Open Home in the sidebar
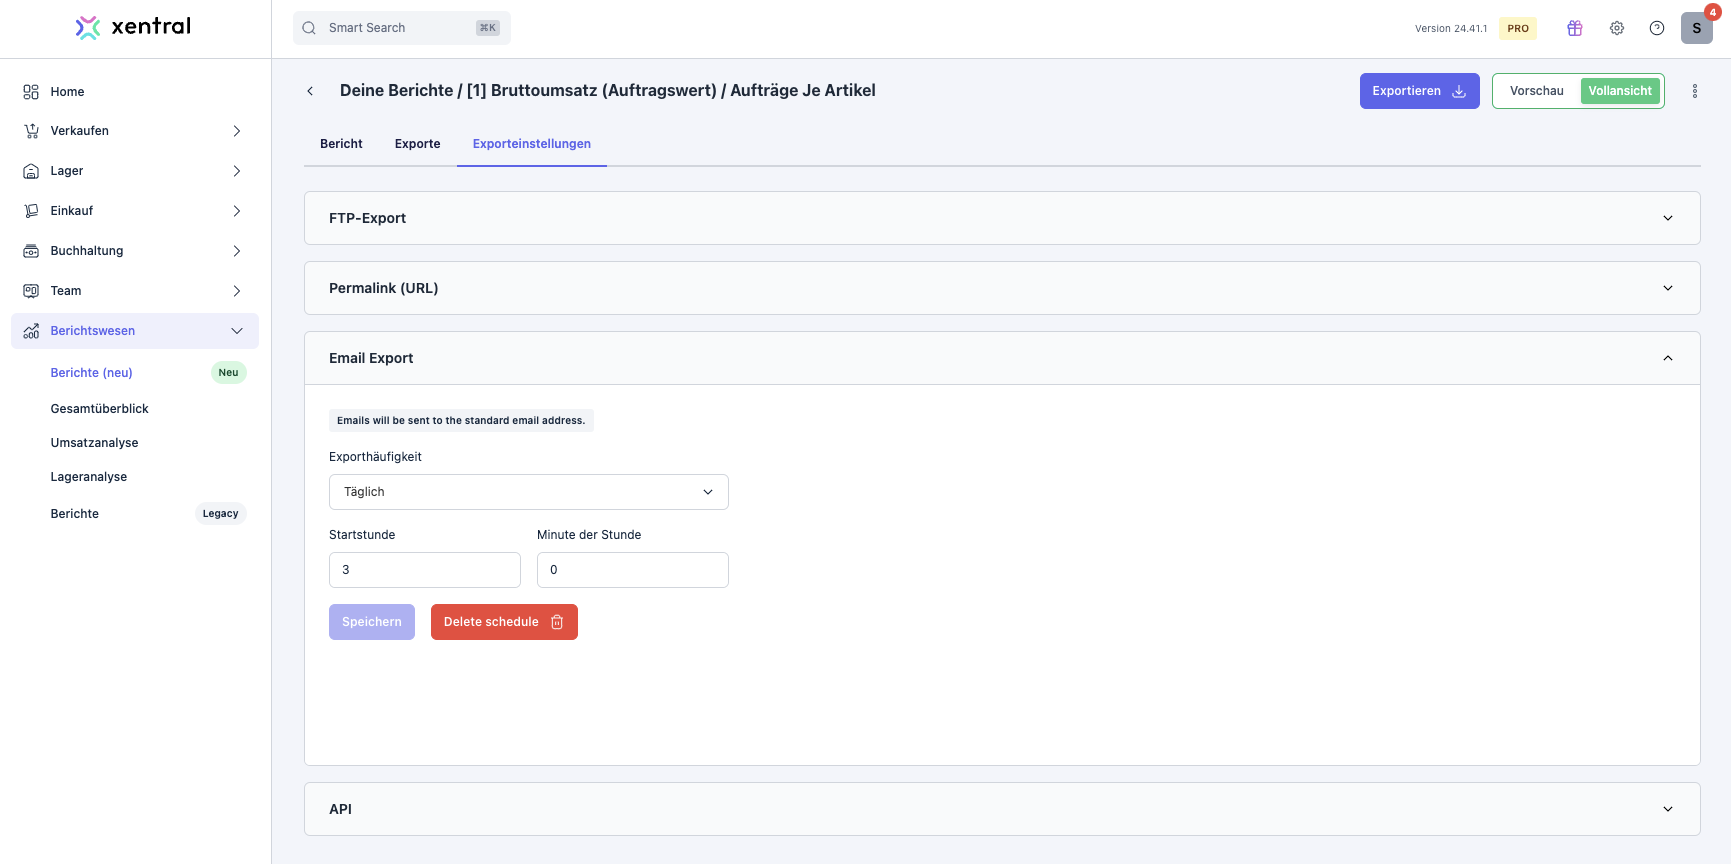 pyautogui.click(x=67, y=92)
